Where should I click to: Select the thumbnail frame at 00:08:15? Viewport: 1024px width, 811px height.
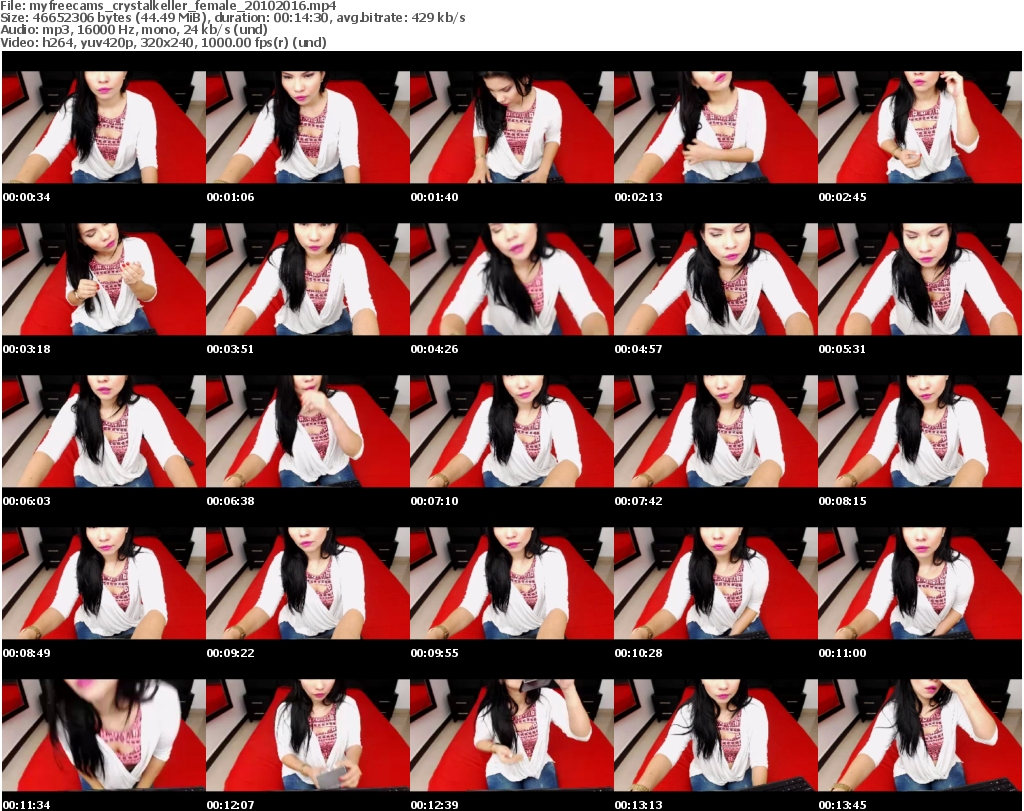tap(920, 432)
